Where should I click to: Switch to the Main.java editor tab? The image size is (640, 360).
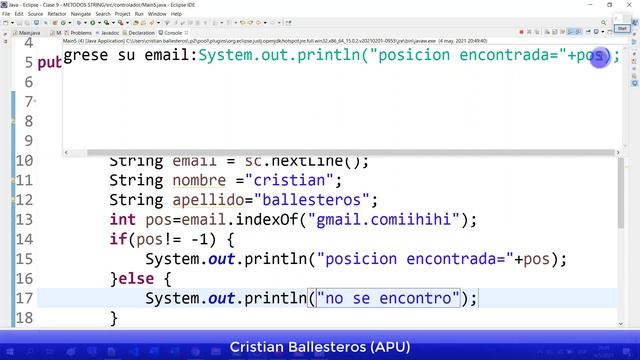pos(27,33)
